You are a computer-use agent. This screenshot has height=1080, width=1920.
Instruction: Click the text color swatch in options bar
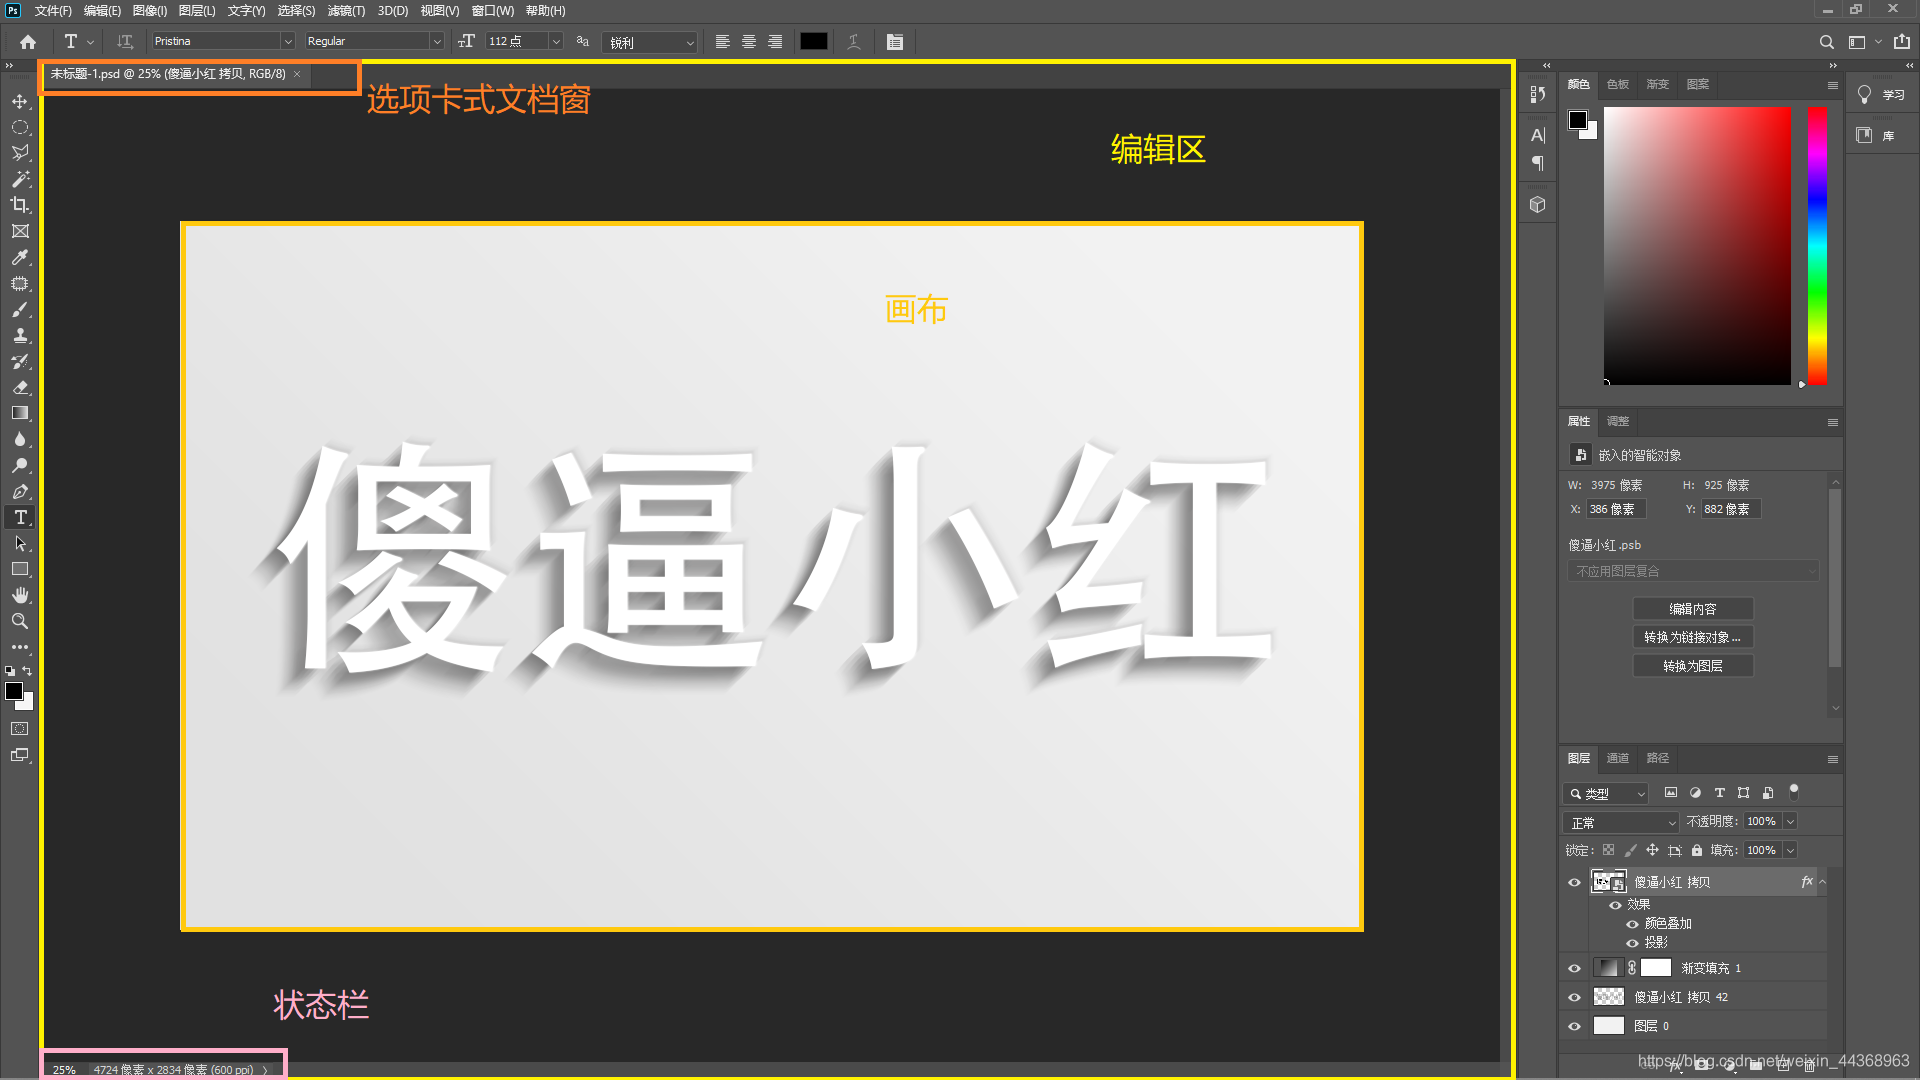pos(813,42)
